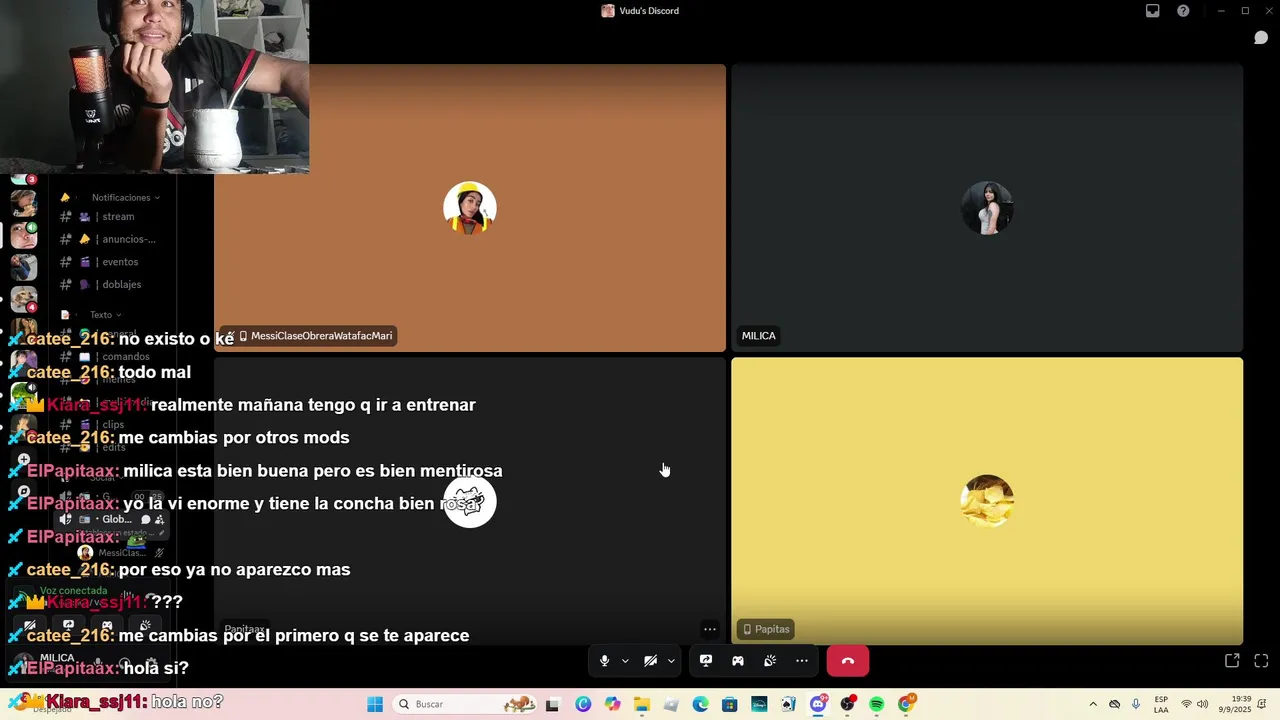1280x720 pixels.
Task: Open Solitaire from the taskbar
Action: [789, 704]
